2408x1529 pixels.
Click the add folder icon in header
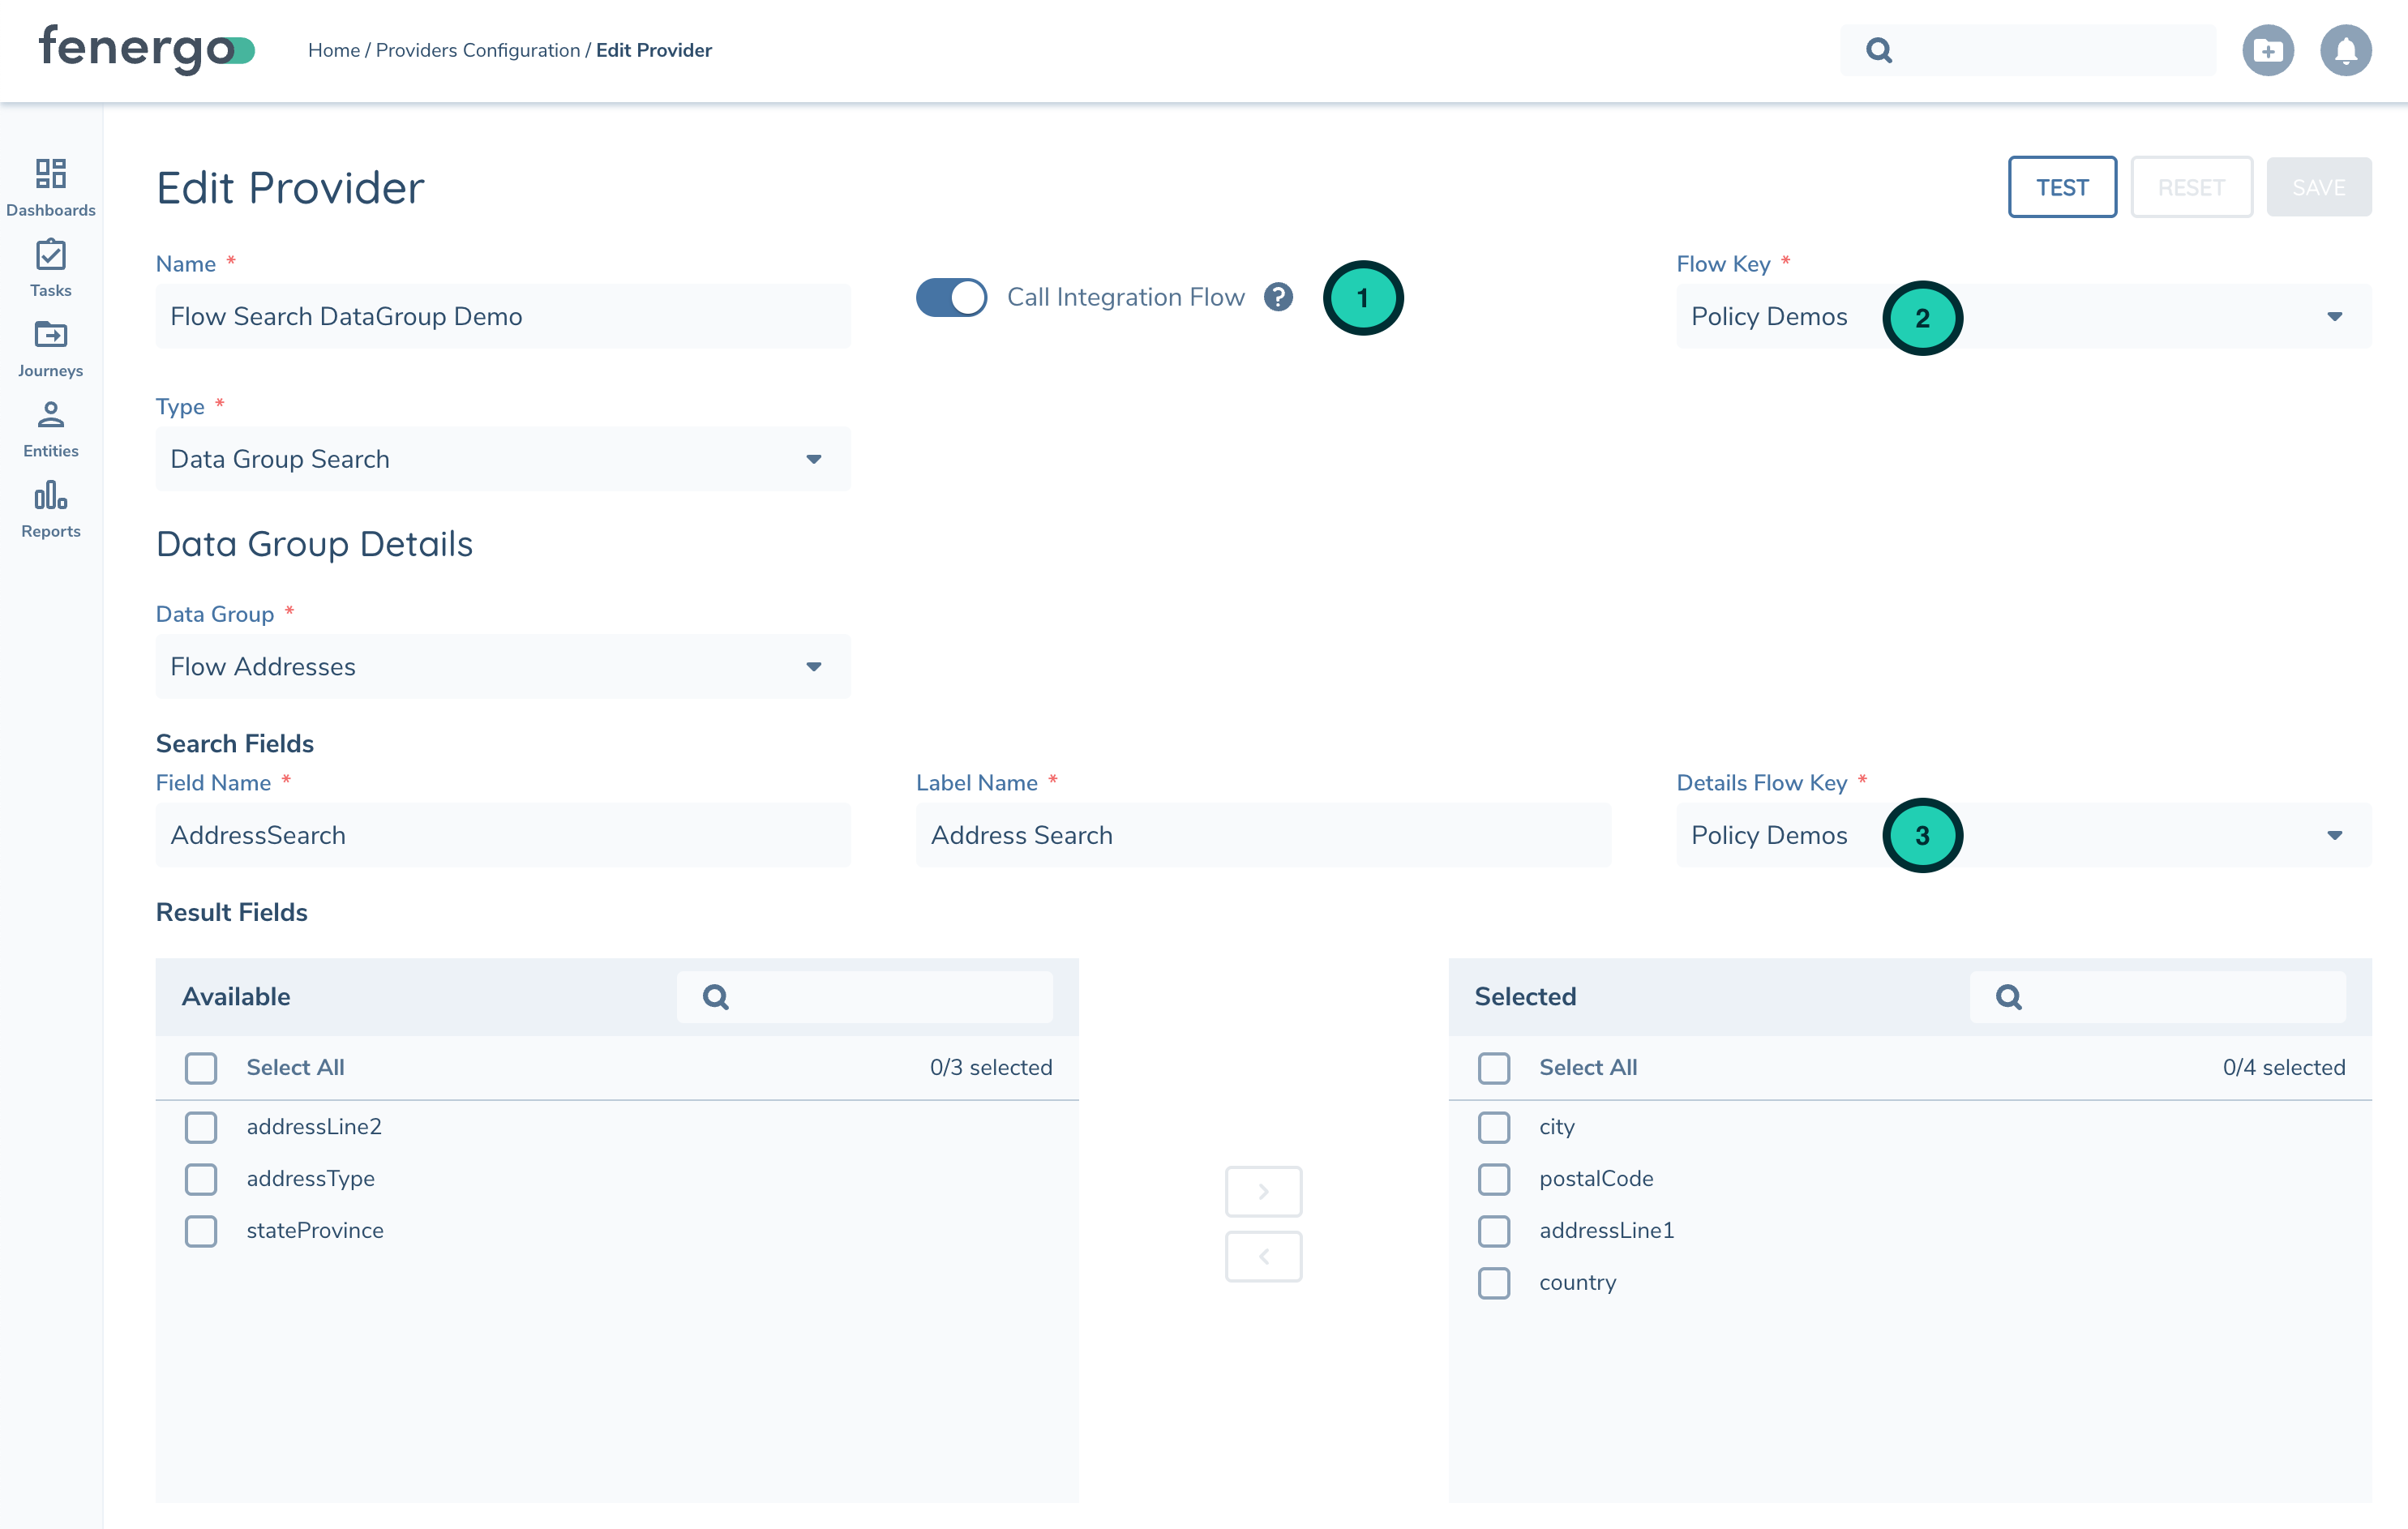coord(2266,50)
